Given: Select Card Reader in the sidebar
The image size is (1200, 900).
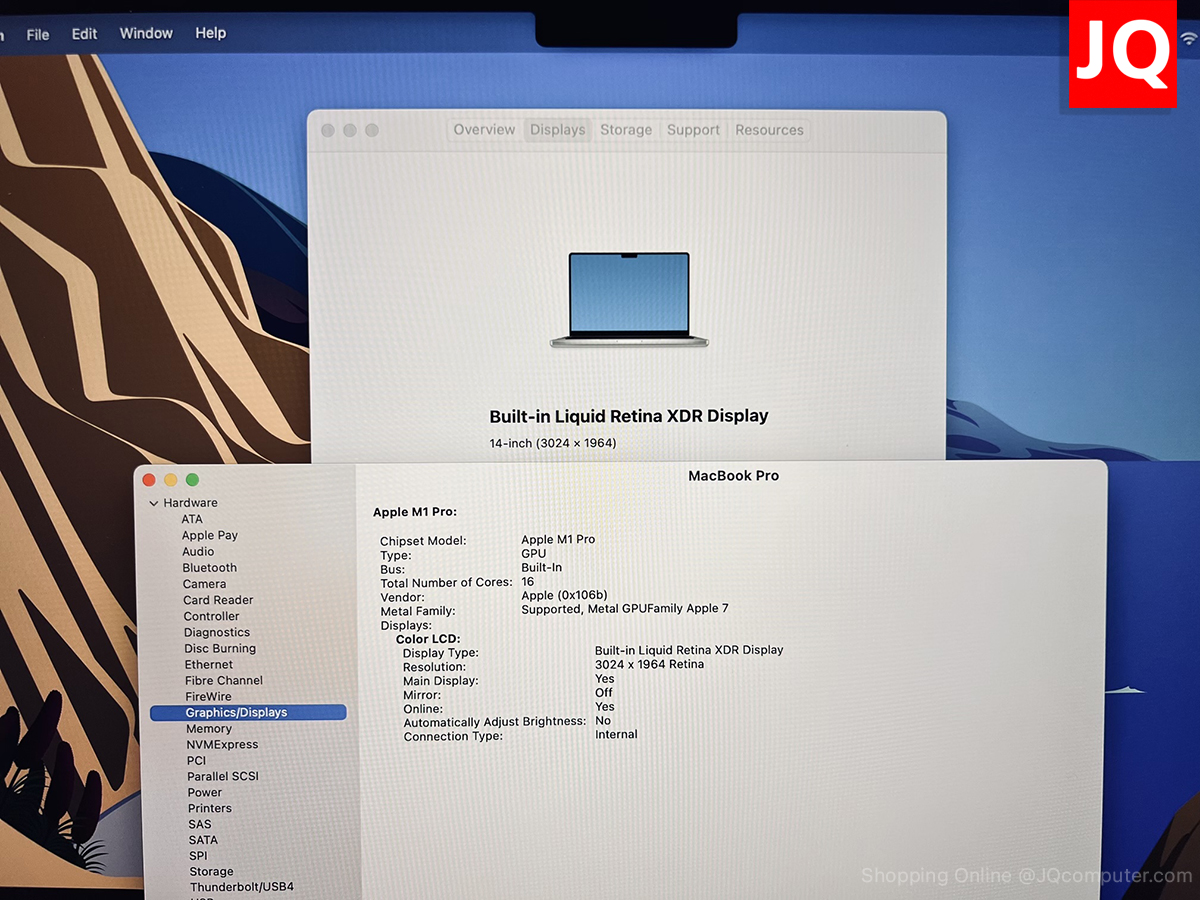Looking at the screenshot, I should pos(218,600).
